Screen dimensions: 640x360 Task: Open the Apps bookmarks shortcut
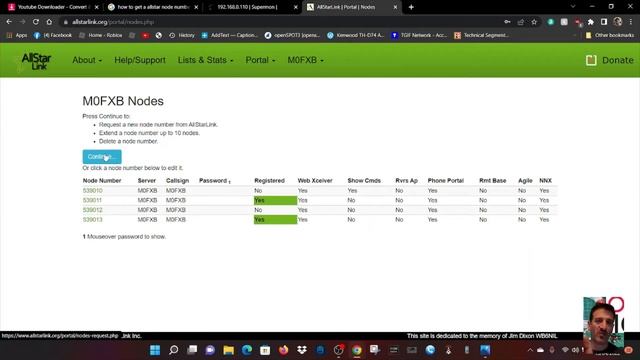[x=17, y=36]
